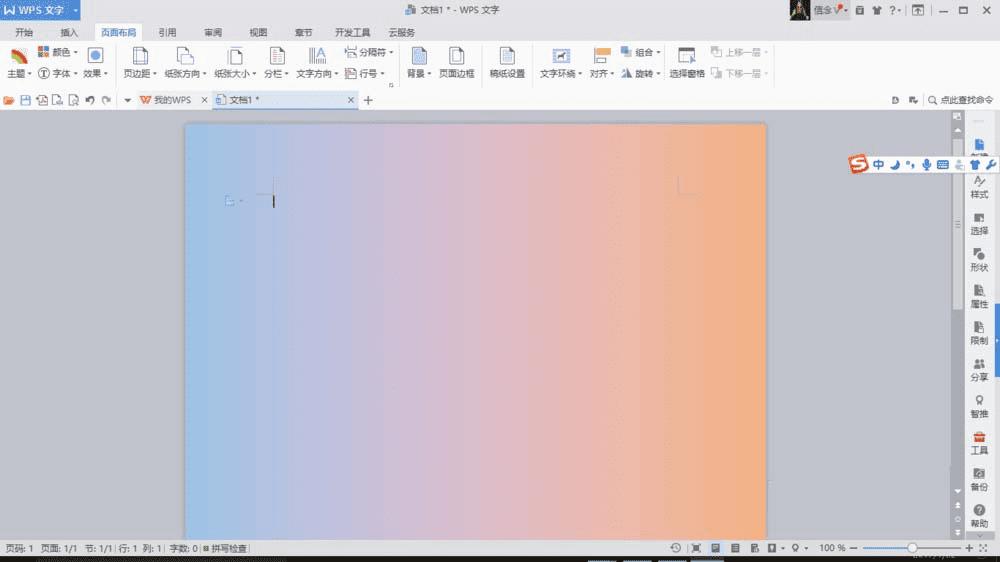Add a new document tab with plus

(x=368, y=100)
